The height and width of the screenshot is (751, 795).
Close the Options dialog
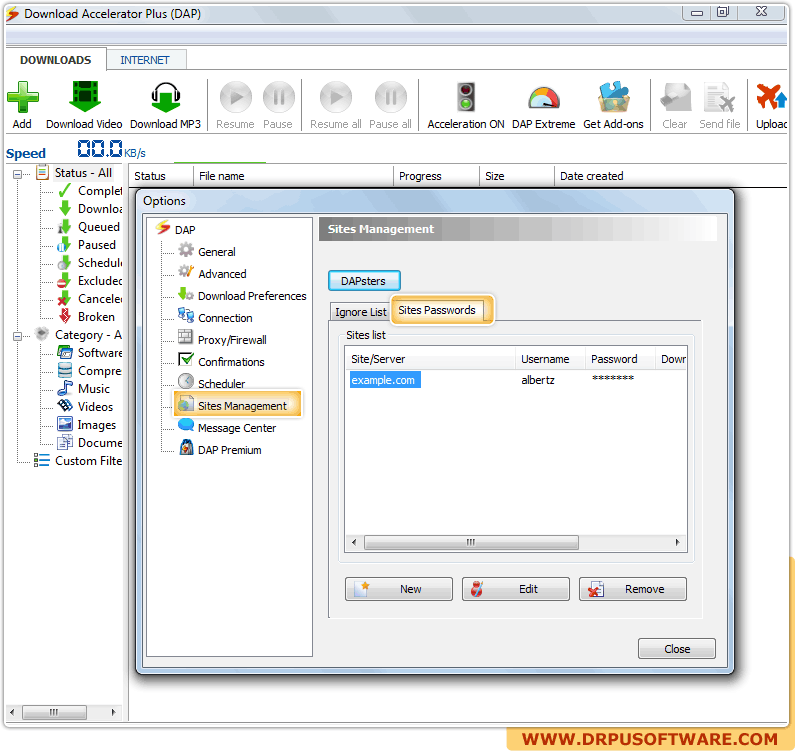click(677, 649)
